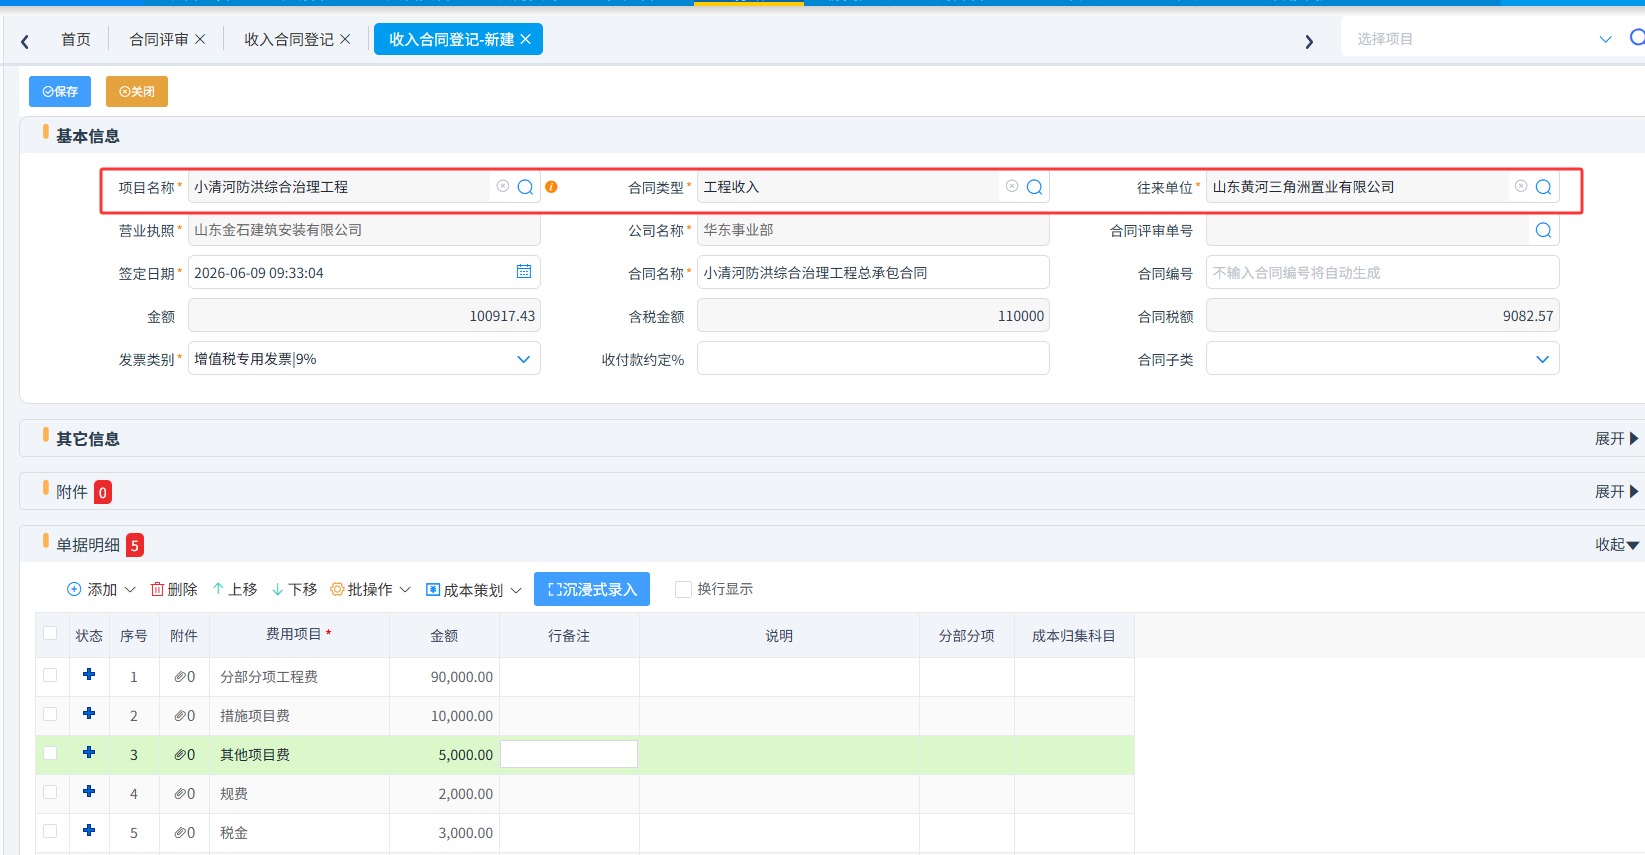1645x855 pixels.
Task: Open the 合同类型 lookup search icon
Action: click(x=1035, y=187)
